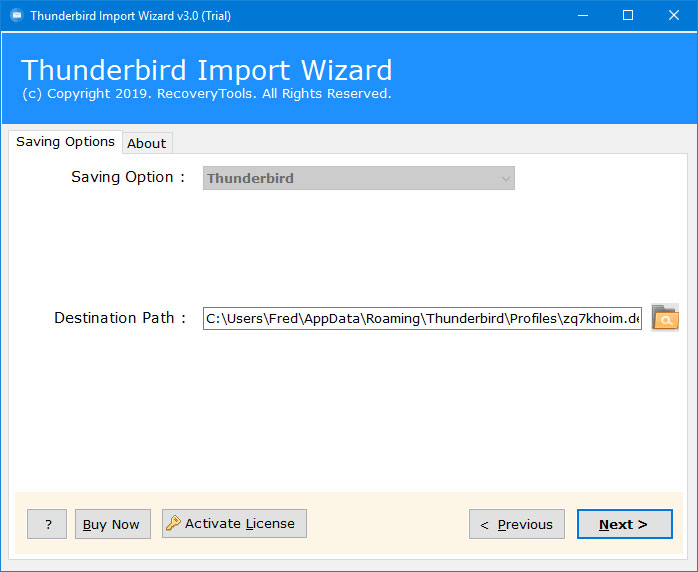Click the Activate License button text

[x=239, y=523]
